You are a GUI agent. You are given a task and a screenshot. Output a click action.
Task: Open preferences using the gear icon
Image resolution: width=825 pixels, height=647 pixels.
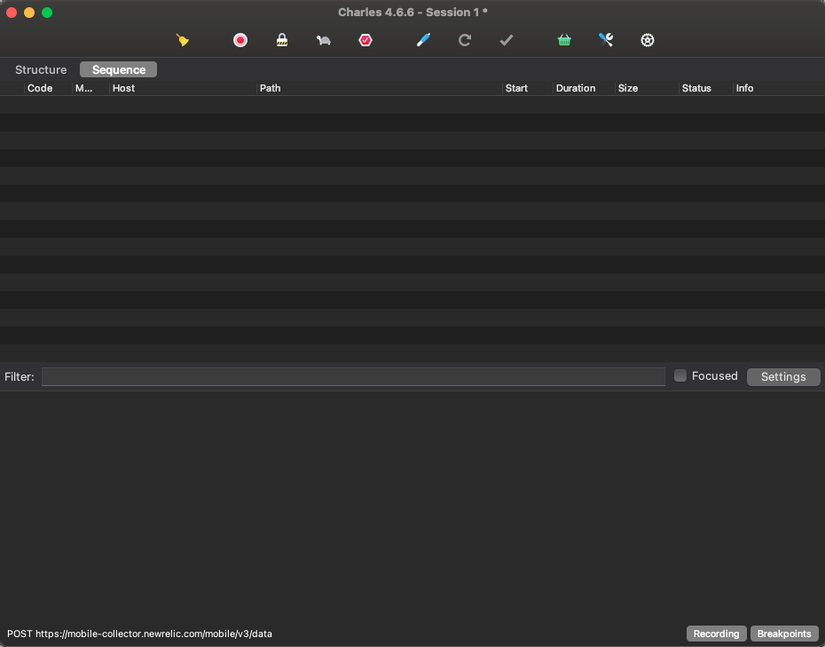647,40
